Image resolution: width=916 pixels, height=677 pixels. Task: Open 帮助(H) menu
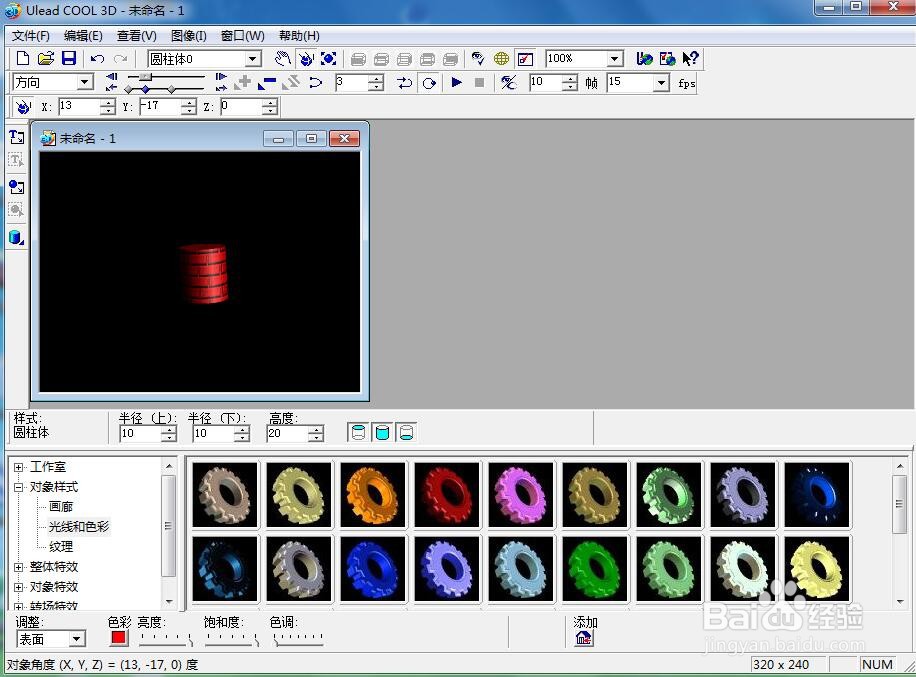(x=299, y=36)
